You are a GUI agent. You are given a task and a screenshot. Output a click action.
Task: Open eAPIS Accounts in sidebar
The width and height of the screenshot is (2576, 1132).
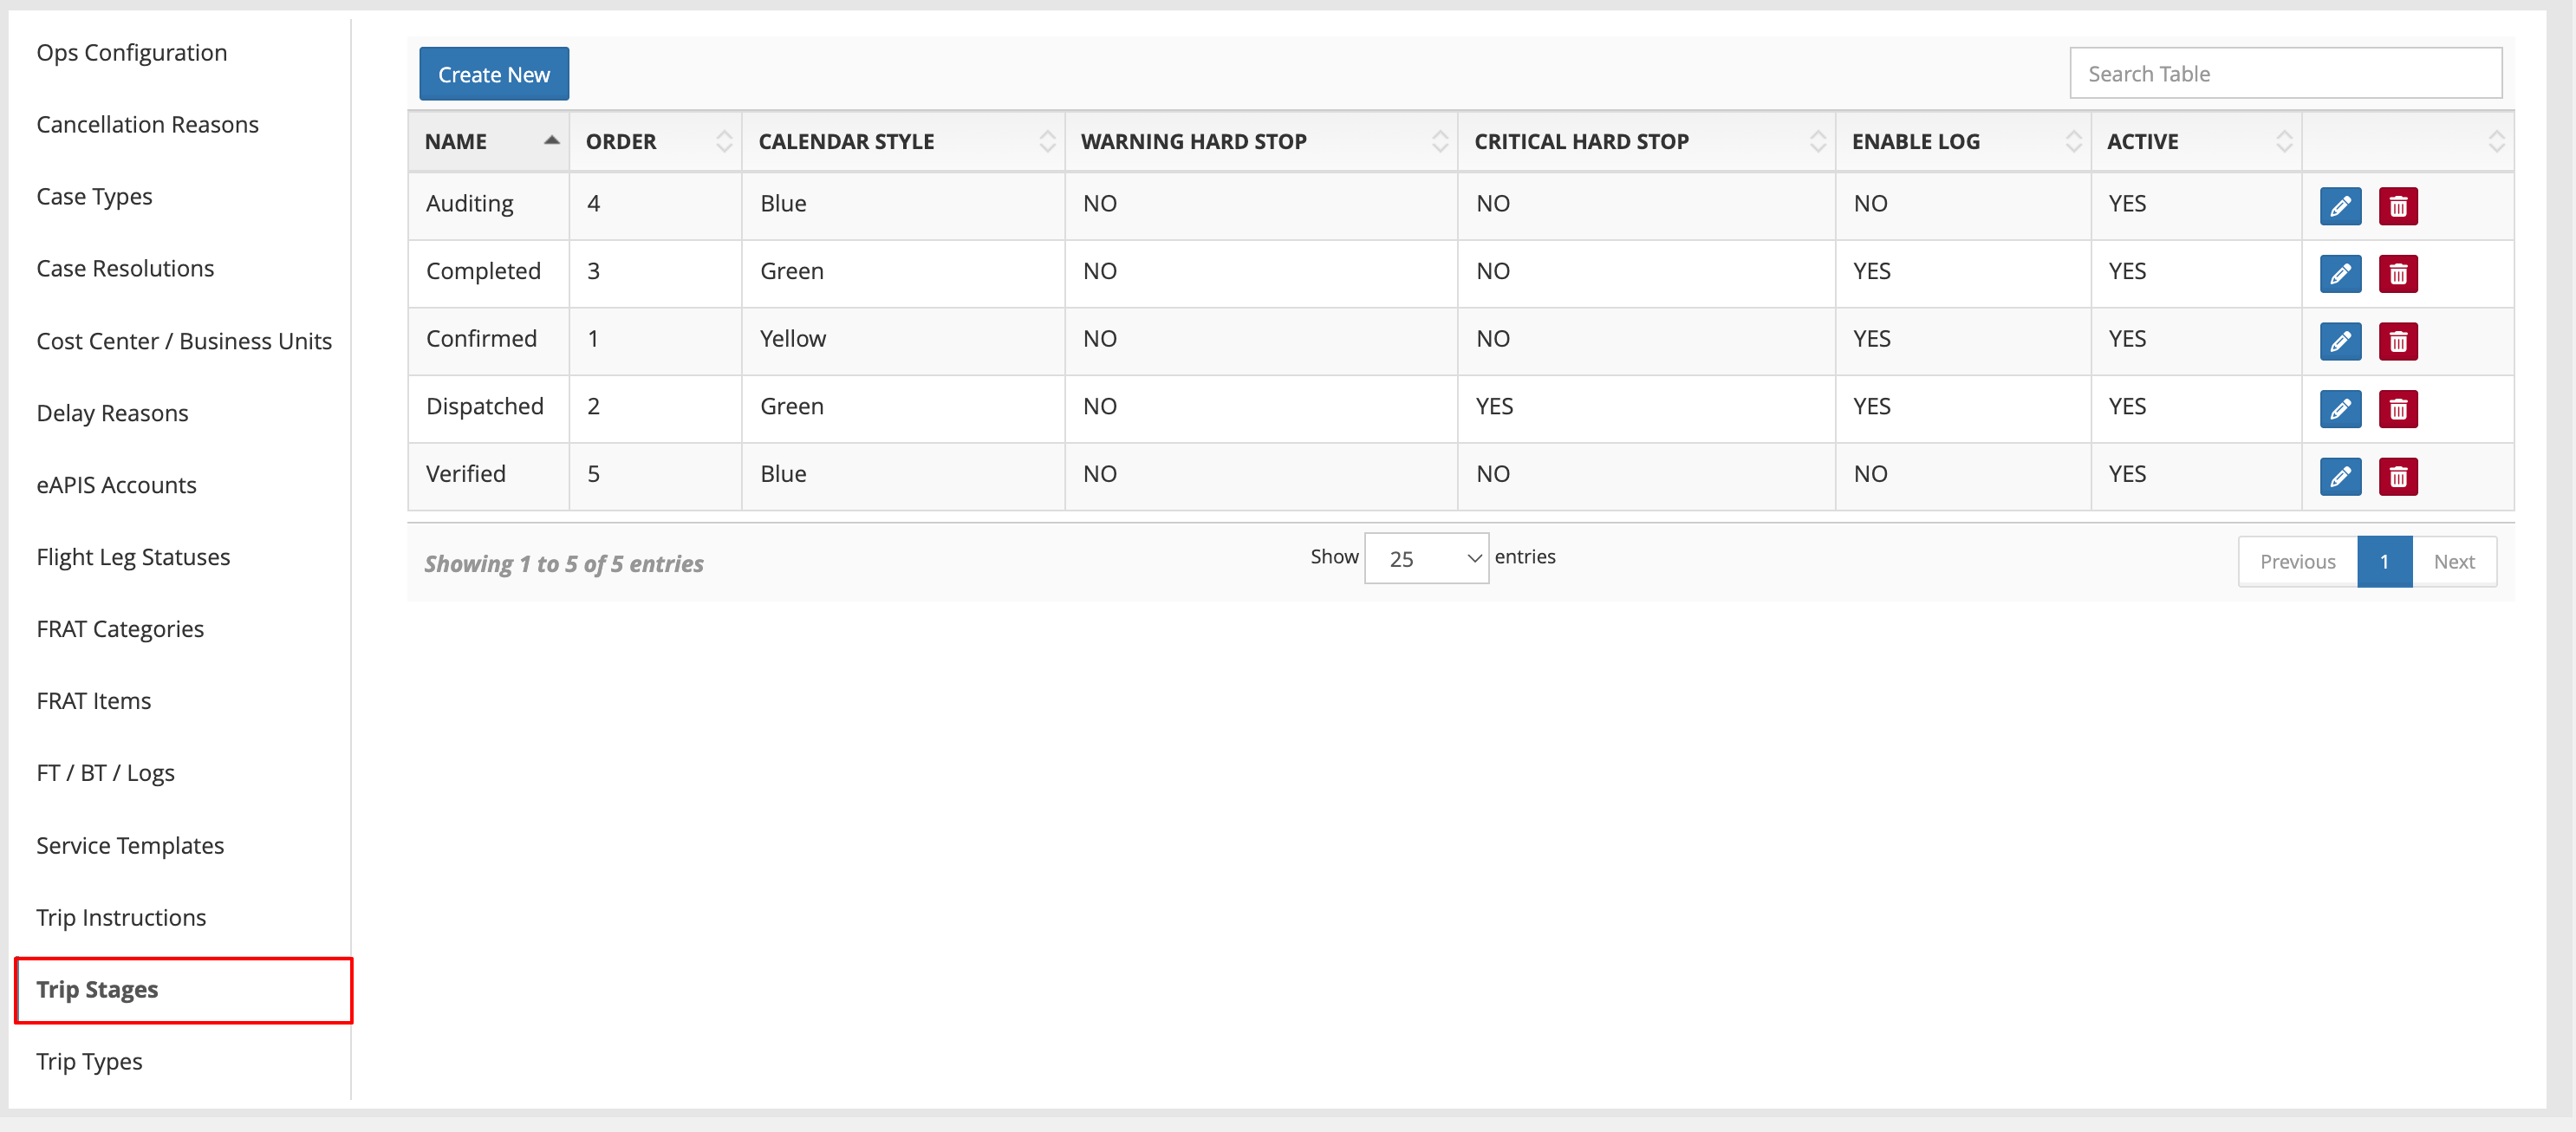[x=117, y=485]
